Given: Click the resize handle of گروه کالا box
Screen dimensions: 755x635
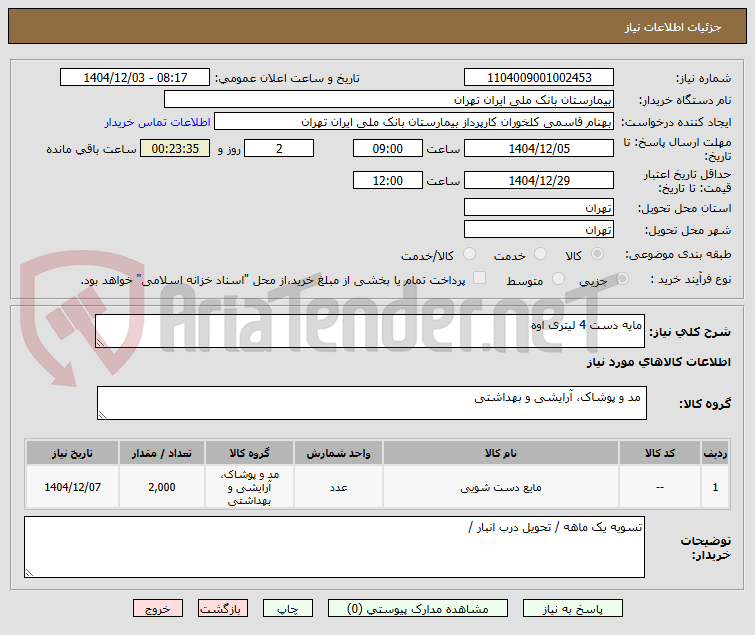Looking at the screenshot, I should coord(102,415).
